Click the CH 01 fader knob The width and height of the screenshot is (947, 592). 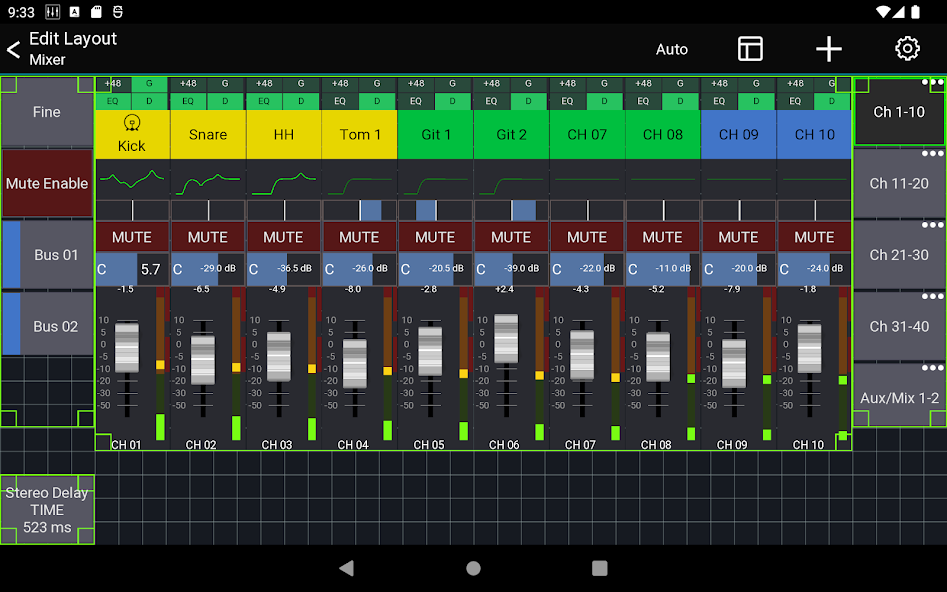click(x=127, y=348)
